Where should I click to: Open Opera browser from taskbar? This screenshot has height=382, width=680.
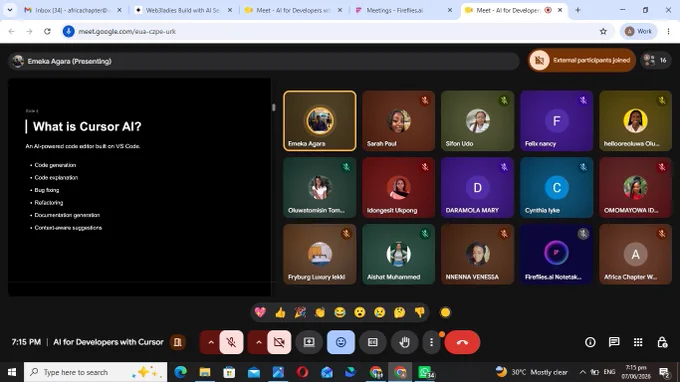point(302,372)
